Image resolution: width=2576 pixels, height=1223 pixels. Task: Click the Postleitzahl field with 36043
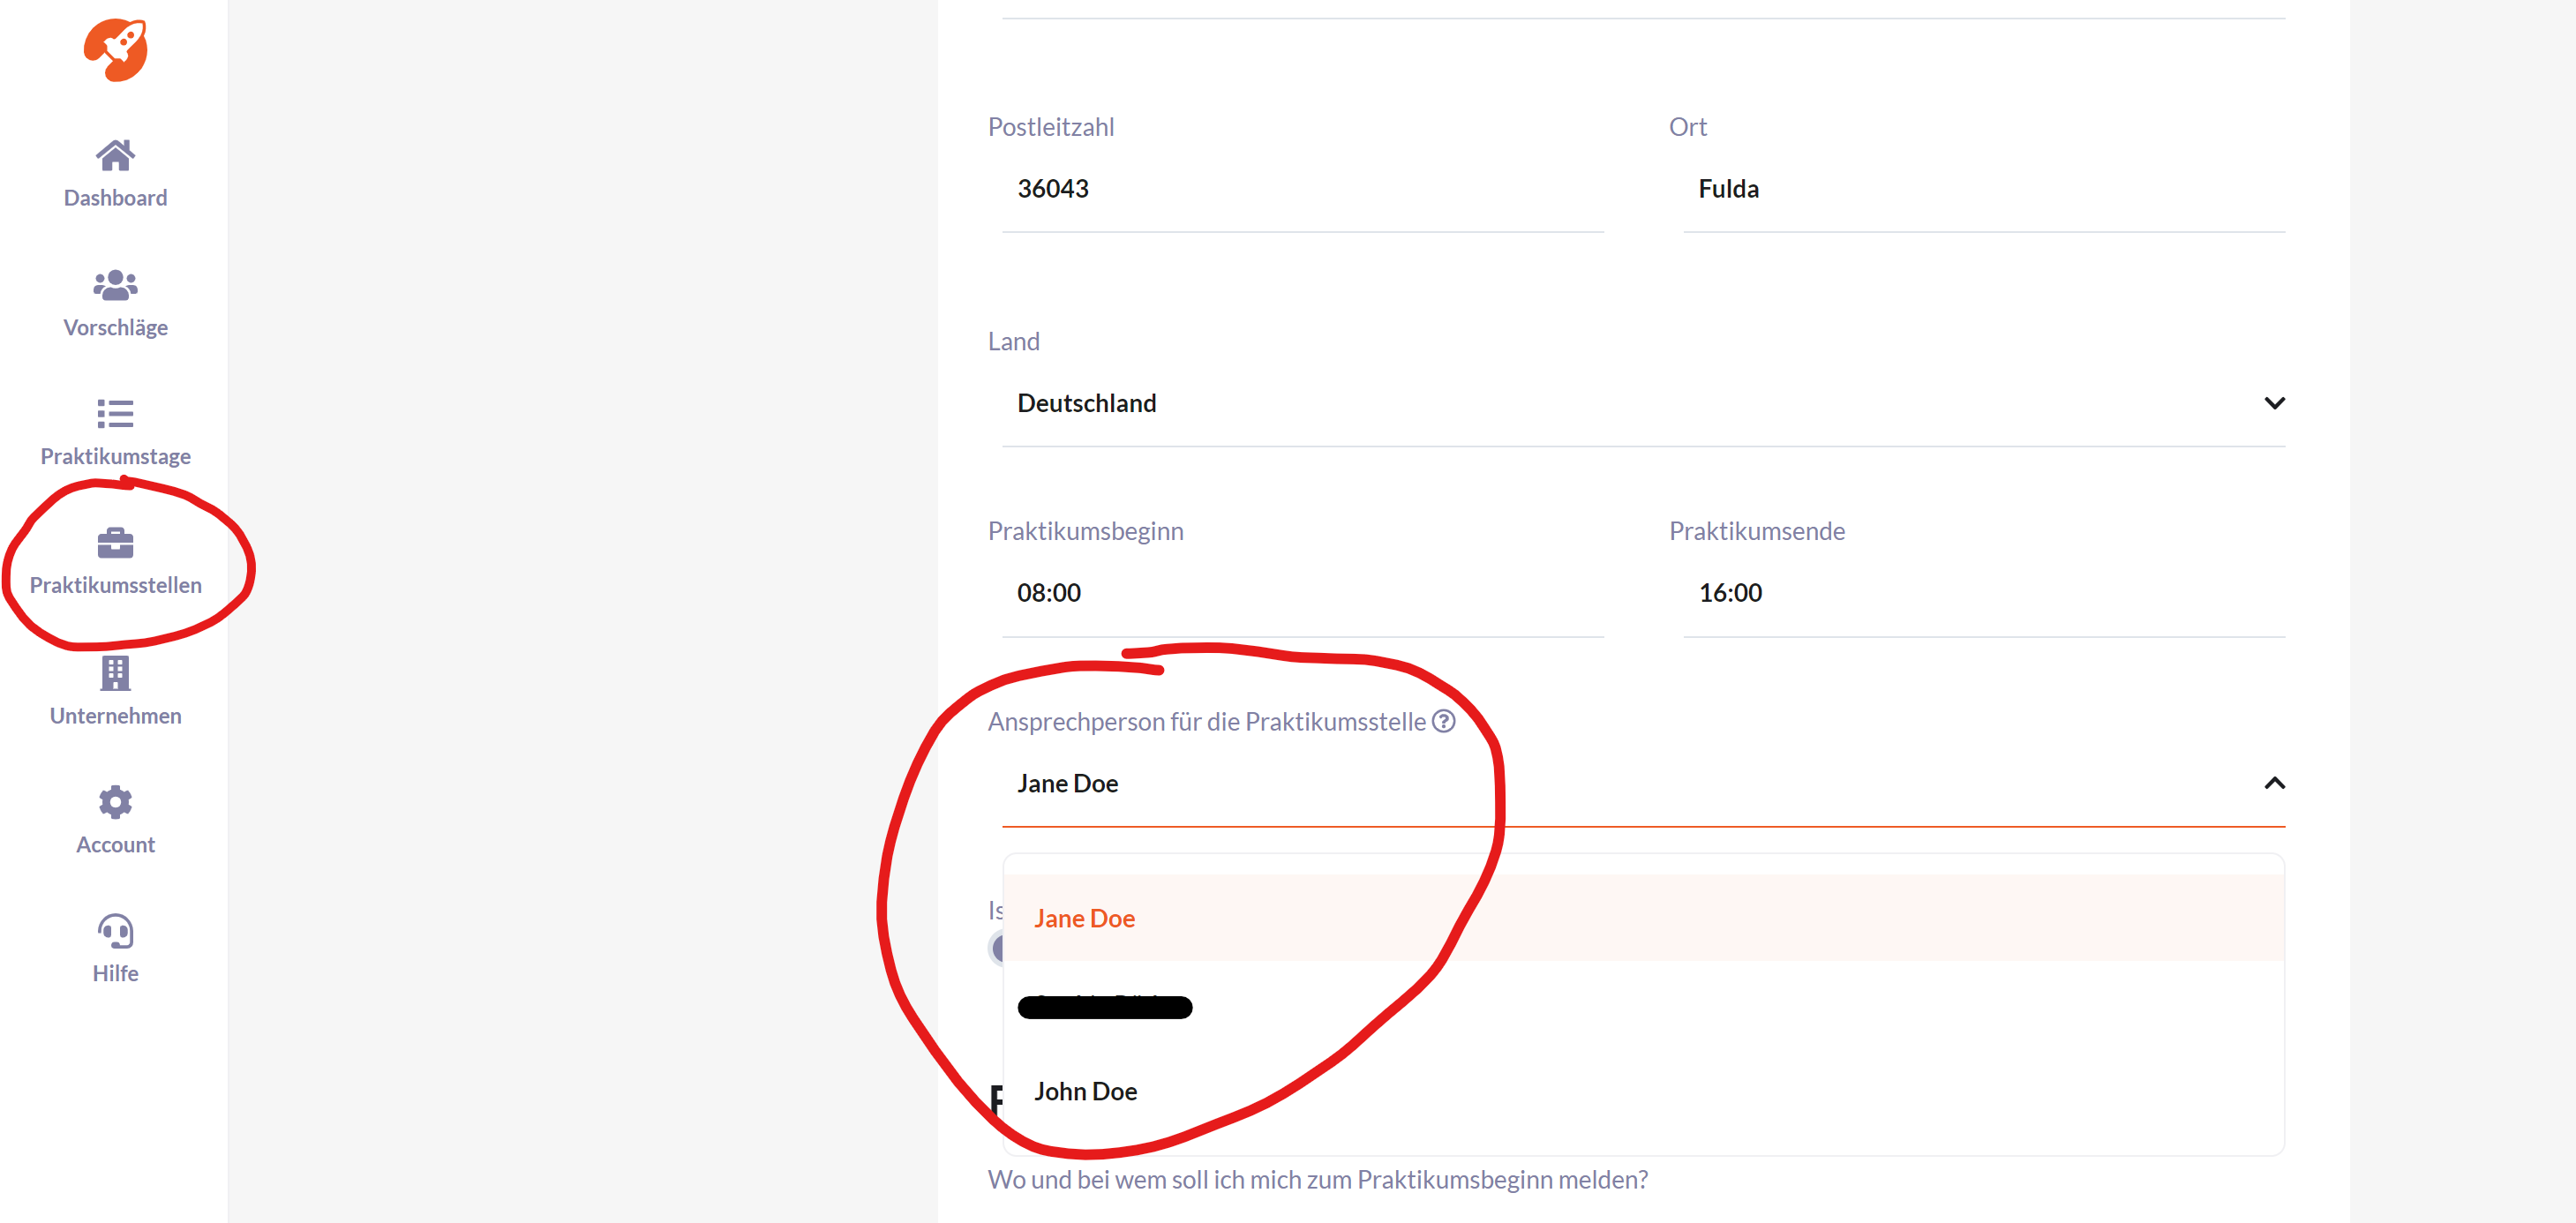pyautogui.click(x=1300, y=189)
